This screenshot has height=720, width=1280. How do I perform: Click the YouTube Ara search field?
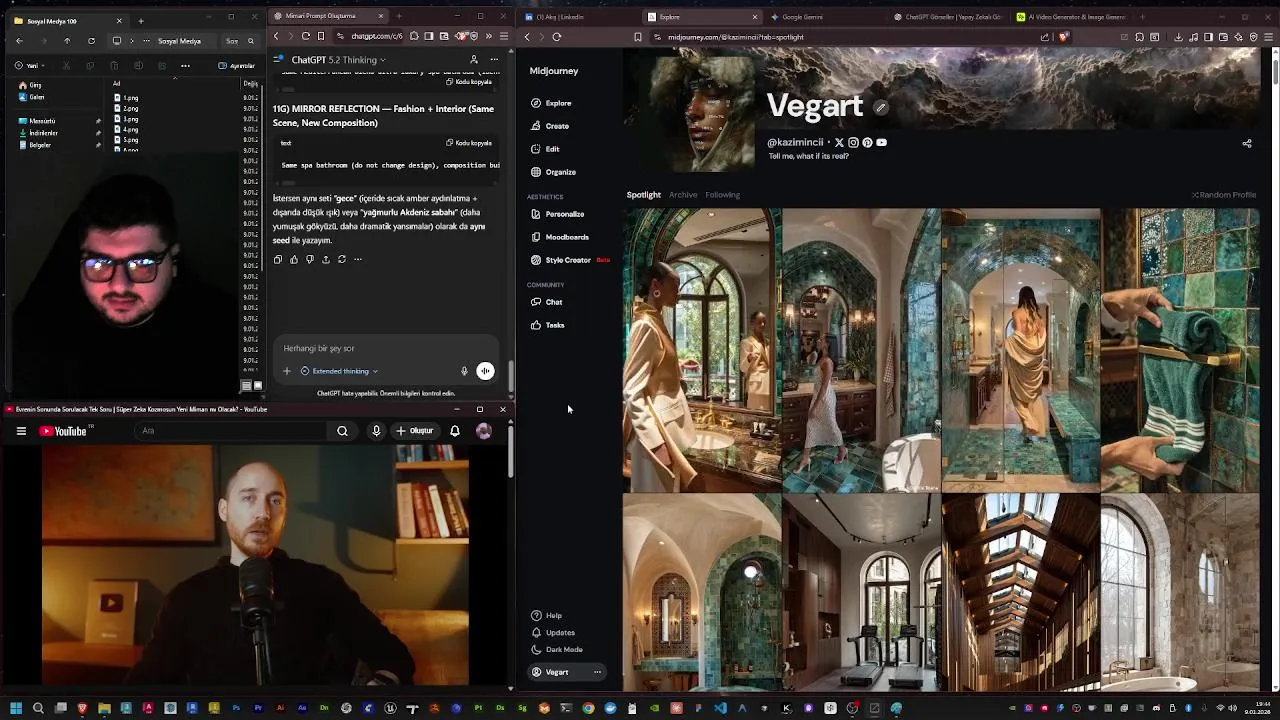pos(230,431)
